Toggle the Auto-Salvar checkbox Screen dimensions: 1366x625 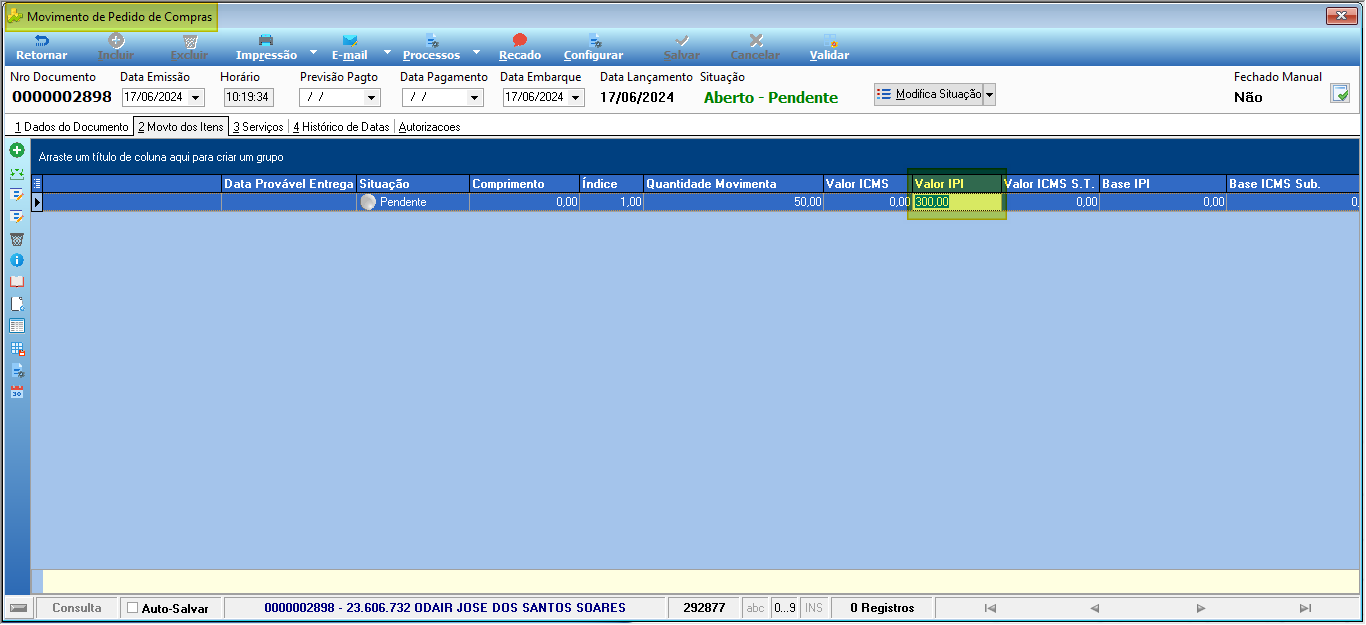tap(133, 608)
